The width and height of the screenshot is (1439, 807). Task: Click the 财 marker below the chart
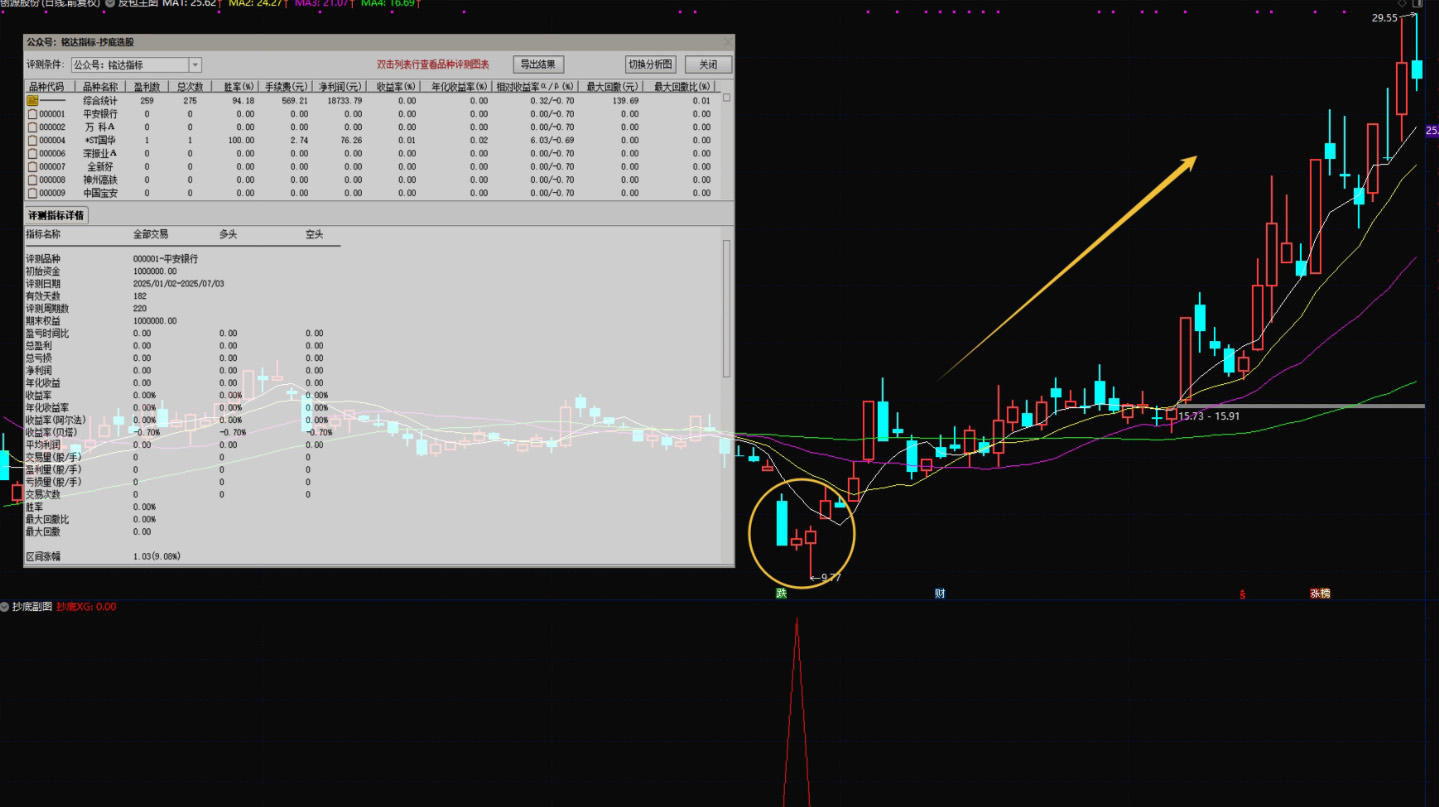click(x=940, y=593)
